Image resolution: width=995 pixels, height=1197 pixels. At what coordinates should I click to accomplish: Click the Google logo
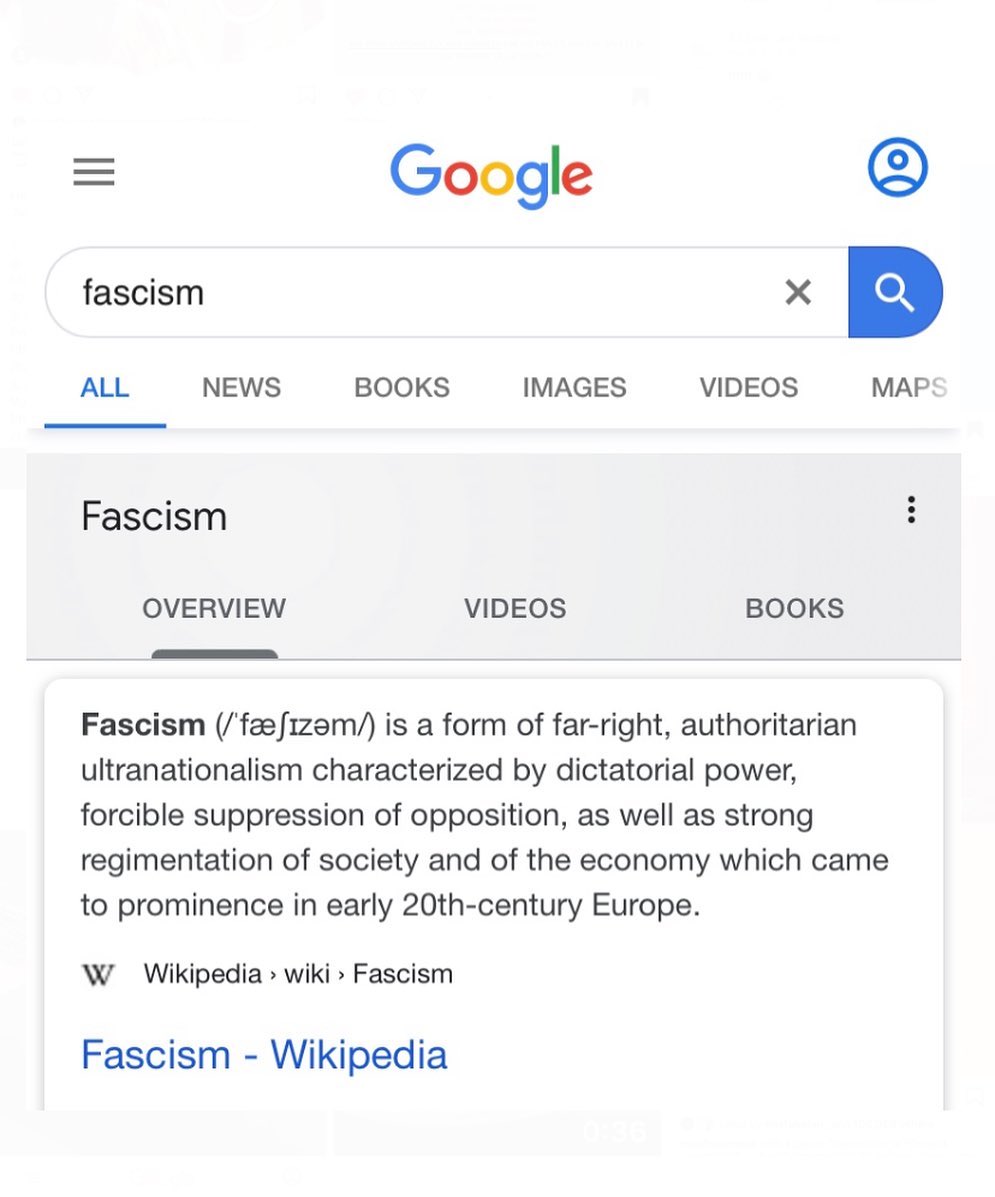(491, 175)
